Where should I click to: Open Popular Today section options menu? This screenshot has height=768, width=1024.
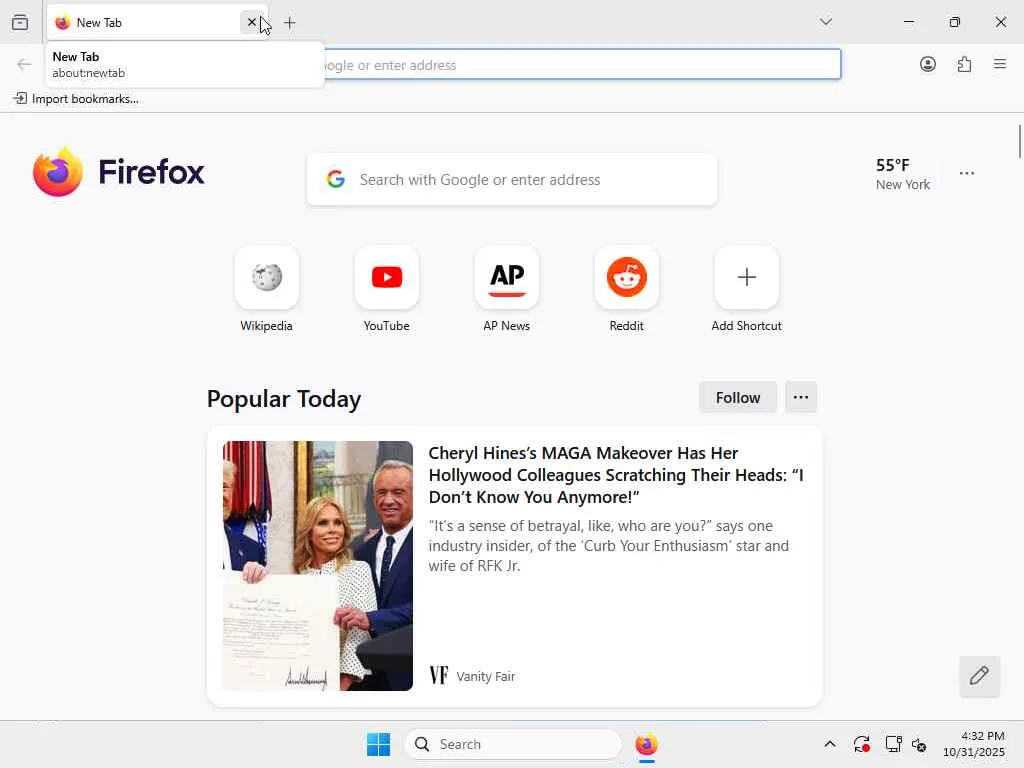801,397
